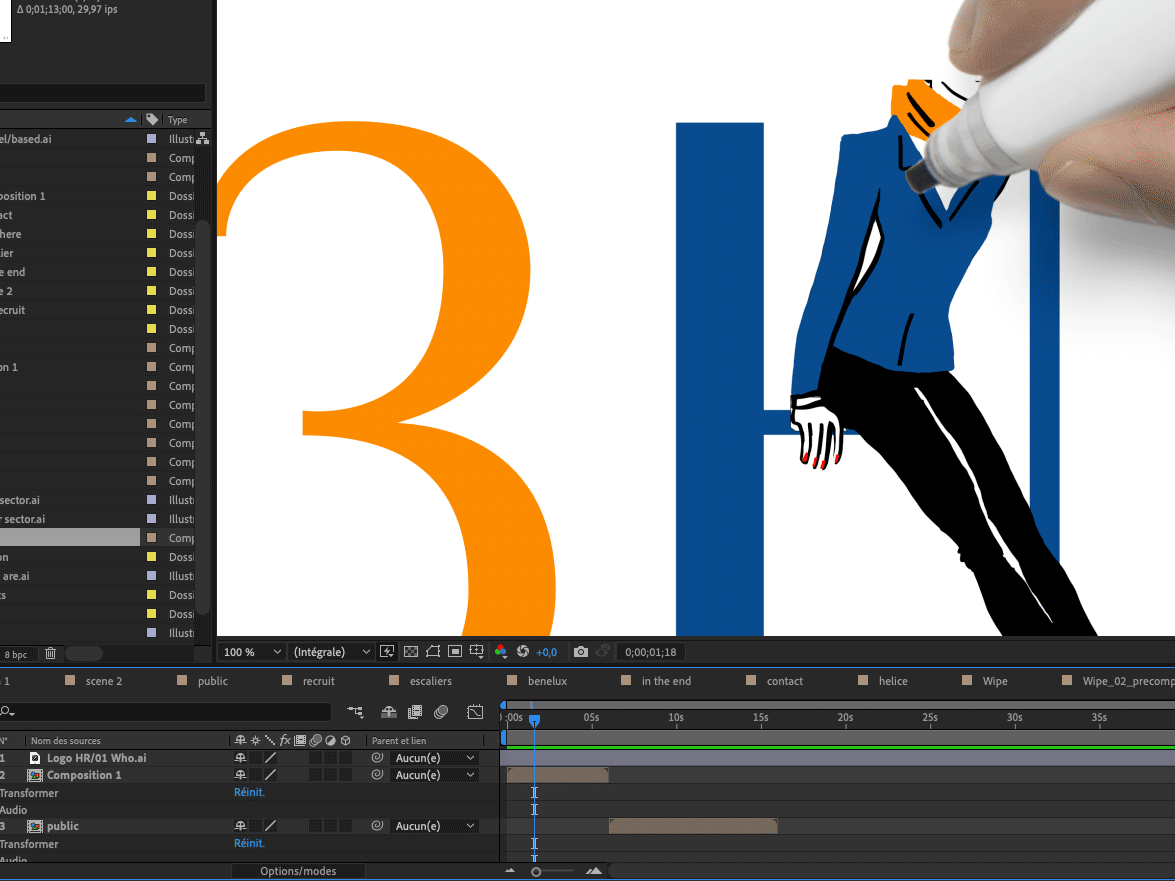Open the grid and guide options icon
Screen dimensions: 1175x881
477,652
